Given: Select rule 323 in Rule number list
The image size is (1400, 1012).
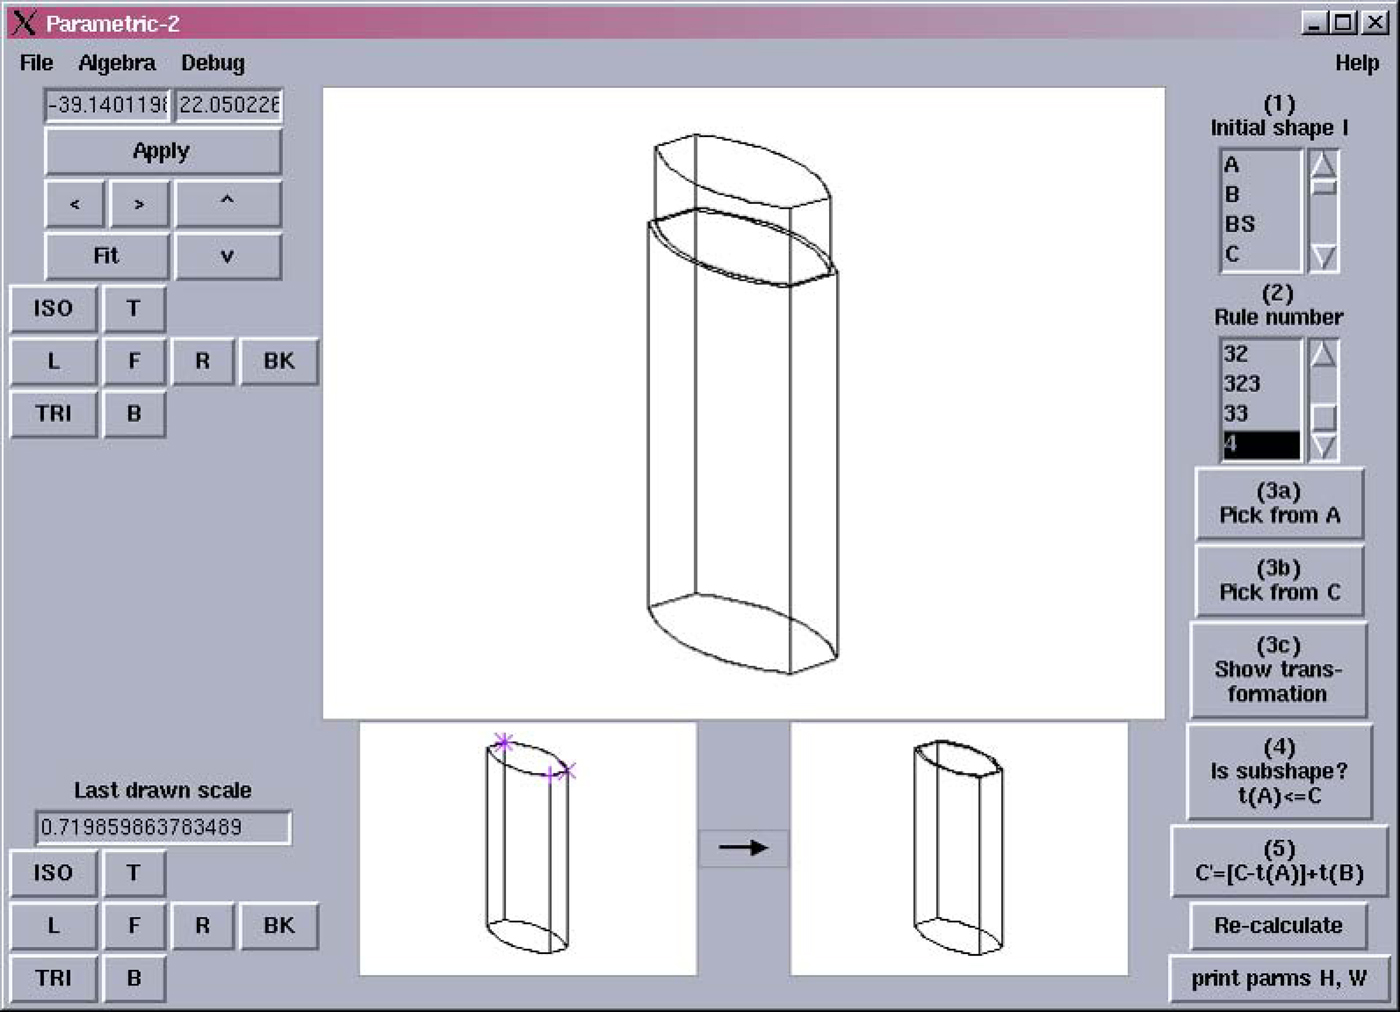Looking at the screenshot, I should [x=1241, y=384].
